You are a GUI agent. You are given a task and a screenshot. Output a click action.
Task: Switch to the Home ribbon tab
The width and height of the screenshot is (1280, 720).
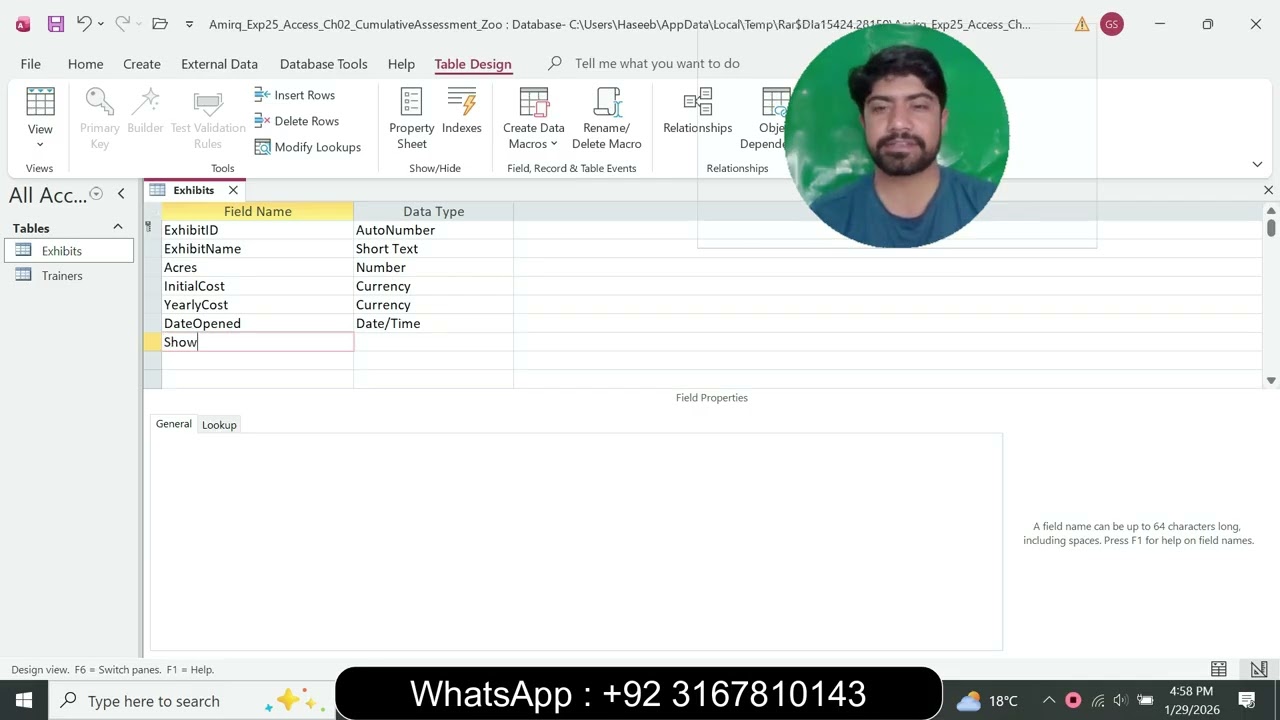click(86, 63)
